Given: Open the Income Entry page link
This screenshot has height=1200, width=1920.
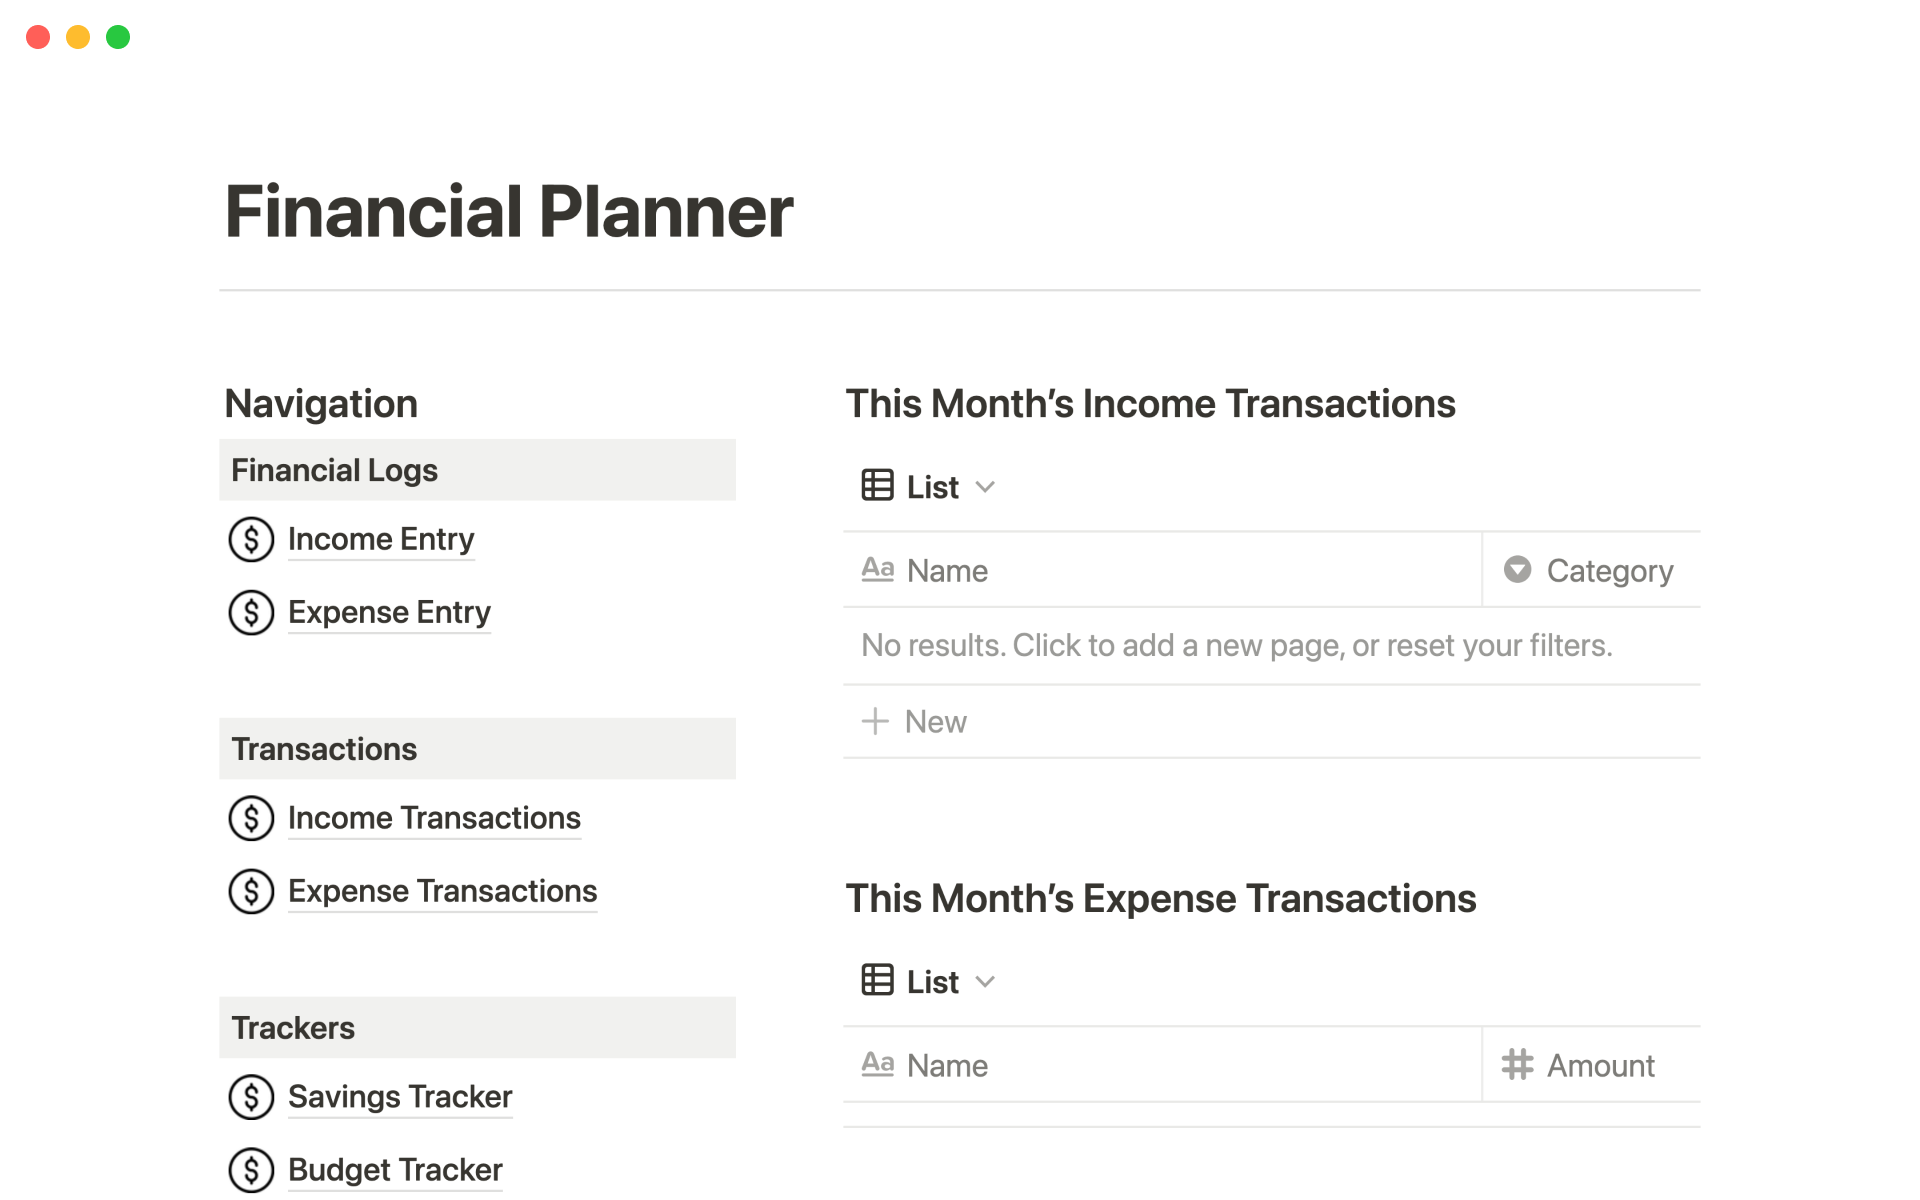Looking at the screenshot, I should (x=381, y=540).
